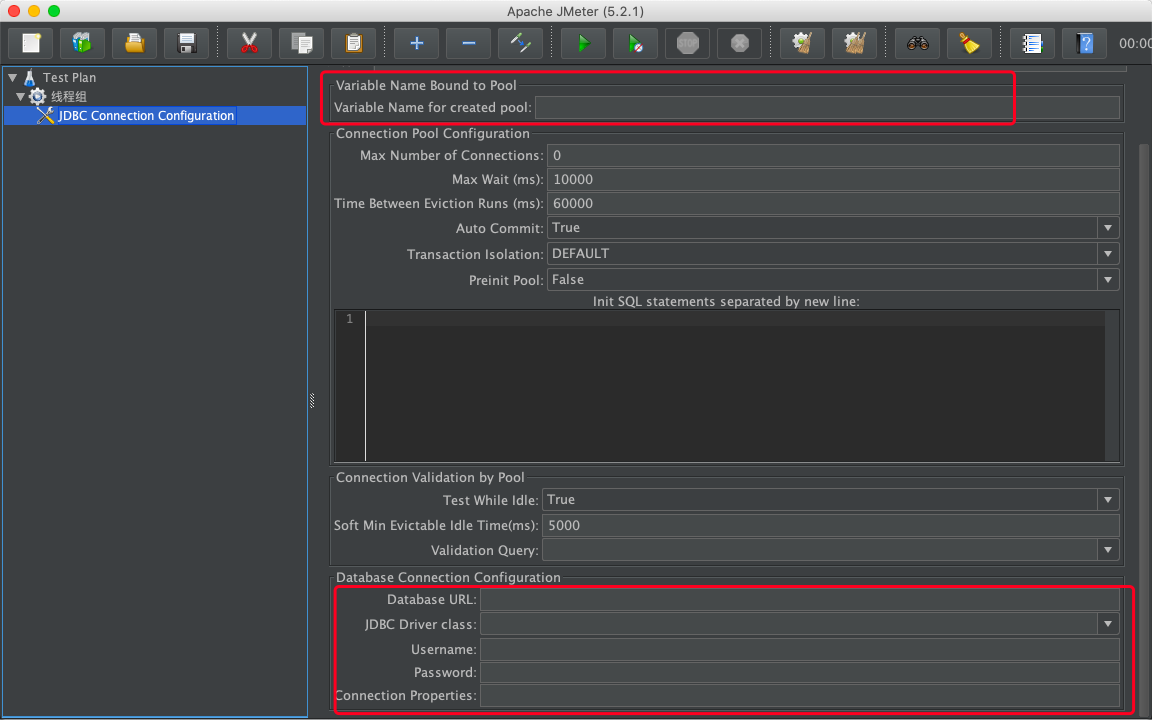Image resolution: width=1152 pixels, height=720 pixels.
Task: Search the tree with binoculars icon
Action: tap(918, 43)
